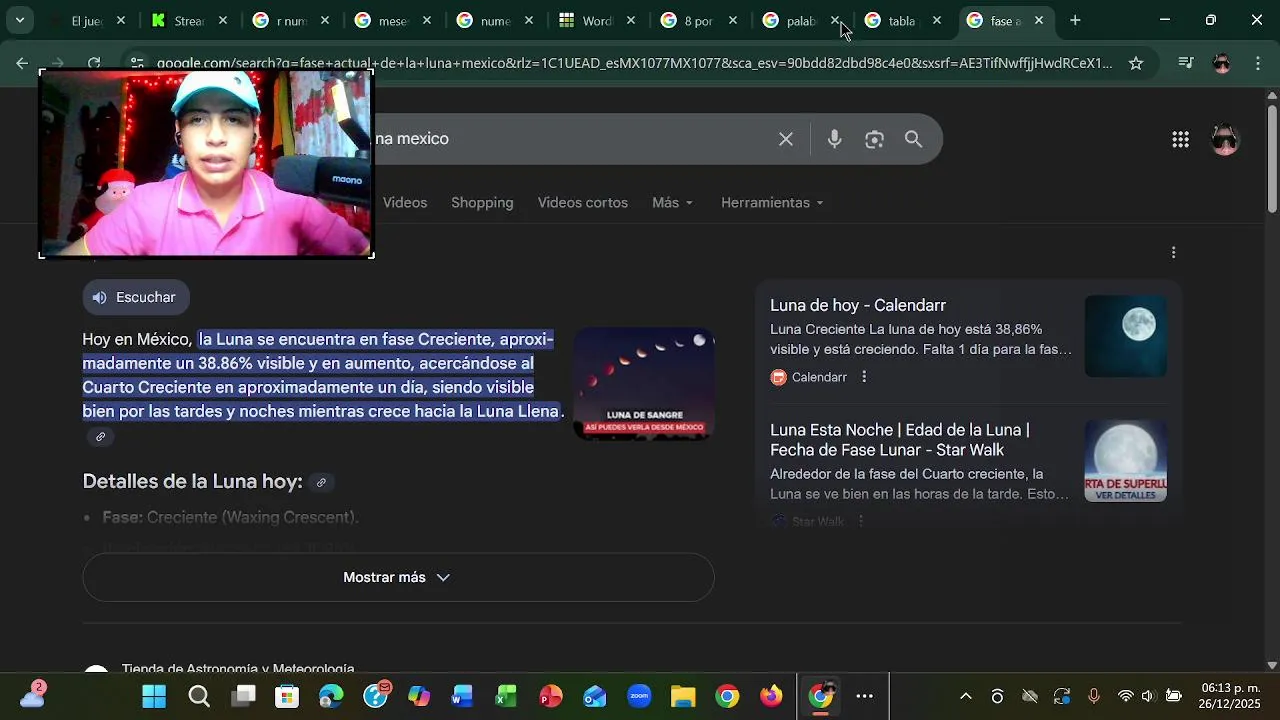Open the media controls icon in Chrome toolbar
This screenshot has width=1280, height=720.
[x=1185, y=63]
